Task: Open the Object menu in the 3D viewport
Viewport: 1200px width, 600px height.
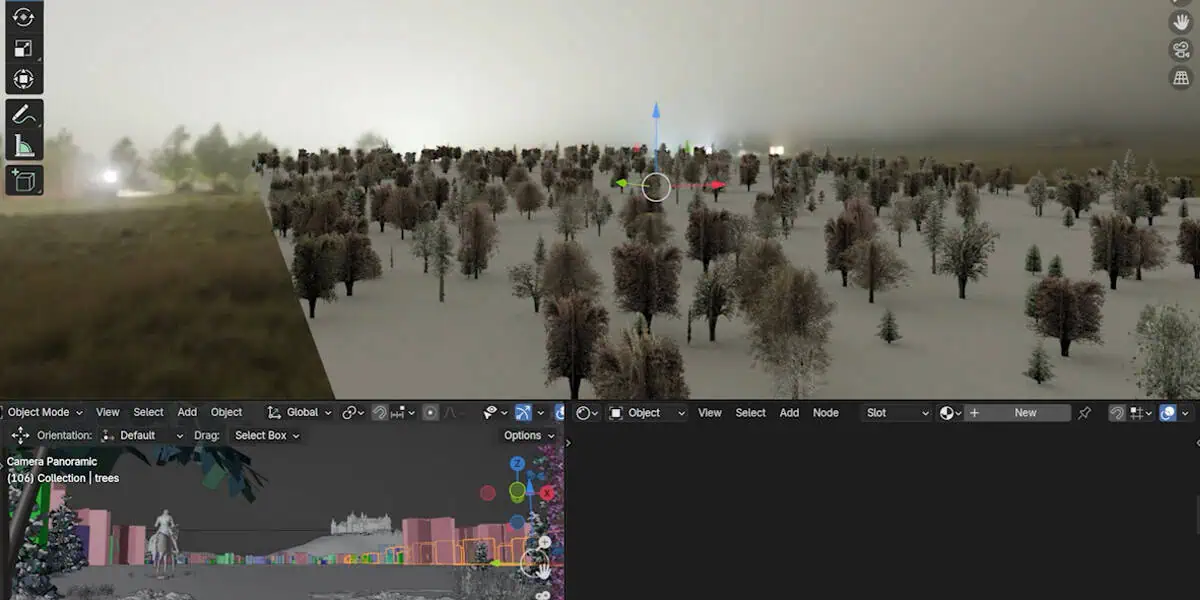Action: [226, 412]
